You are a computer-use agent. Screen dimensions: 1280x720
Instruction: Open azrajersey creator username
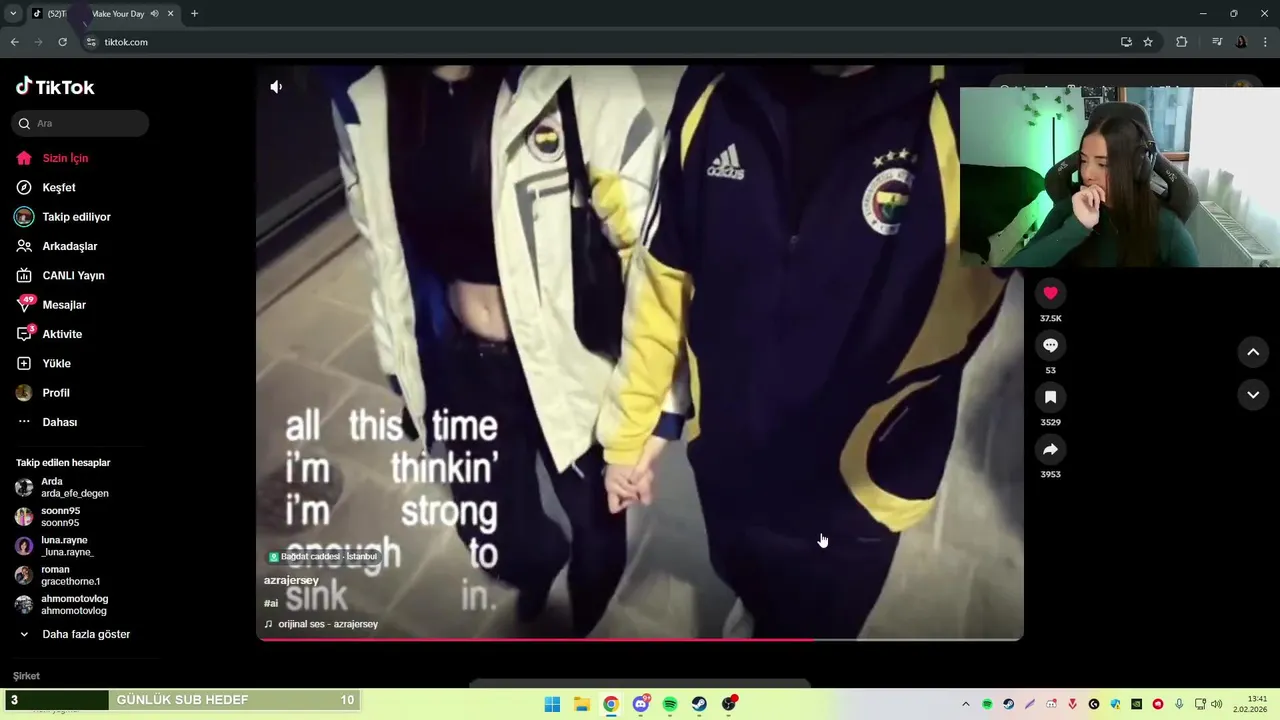pyautogui.click(x=291, y=580)
